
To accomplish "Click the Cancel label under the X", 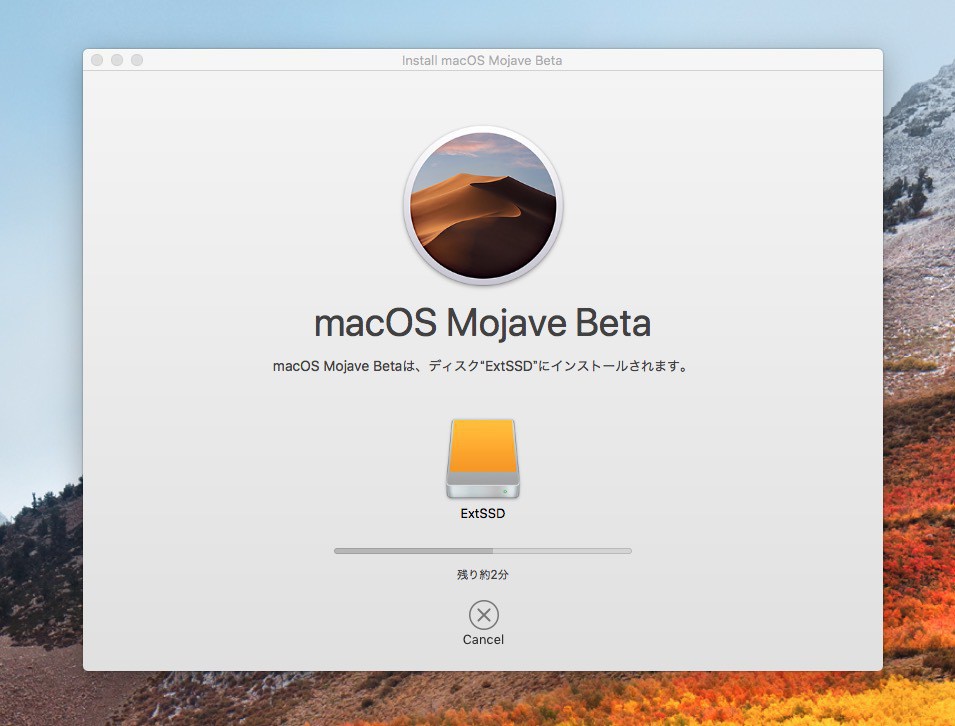I will 483,640.
